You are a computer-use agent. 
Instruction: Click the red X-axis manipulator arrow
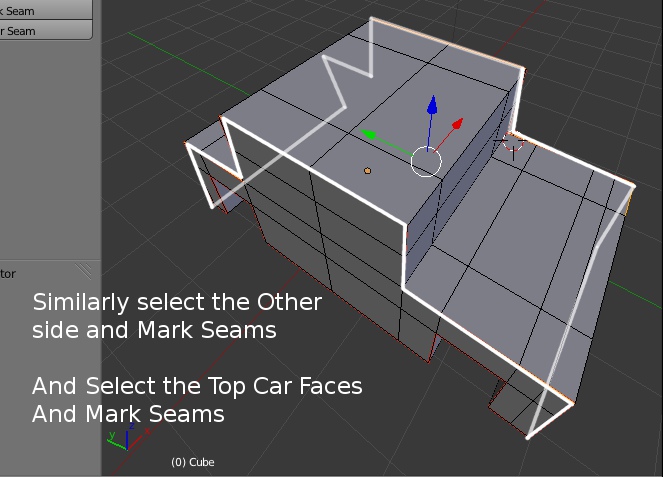458,124
